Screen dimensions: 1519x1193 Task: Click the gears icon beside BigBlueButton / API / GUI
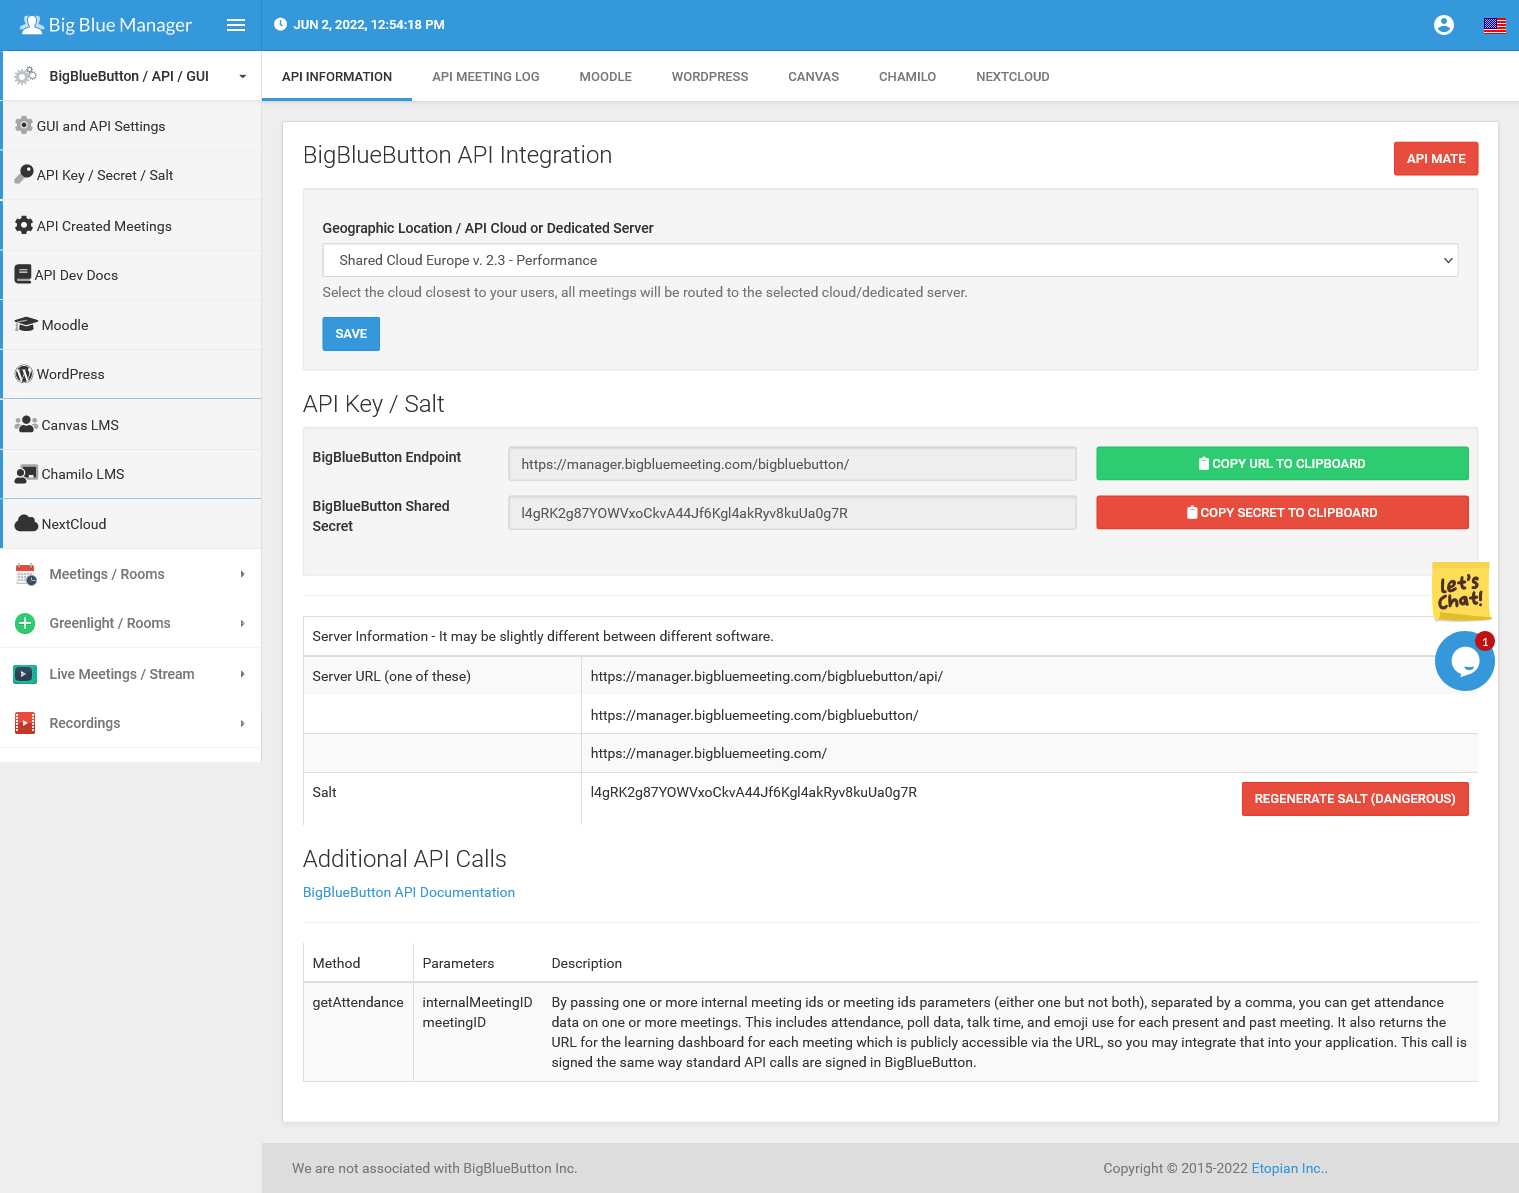pos(25,76)
